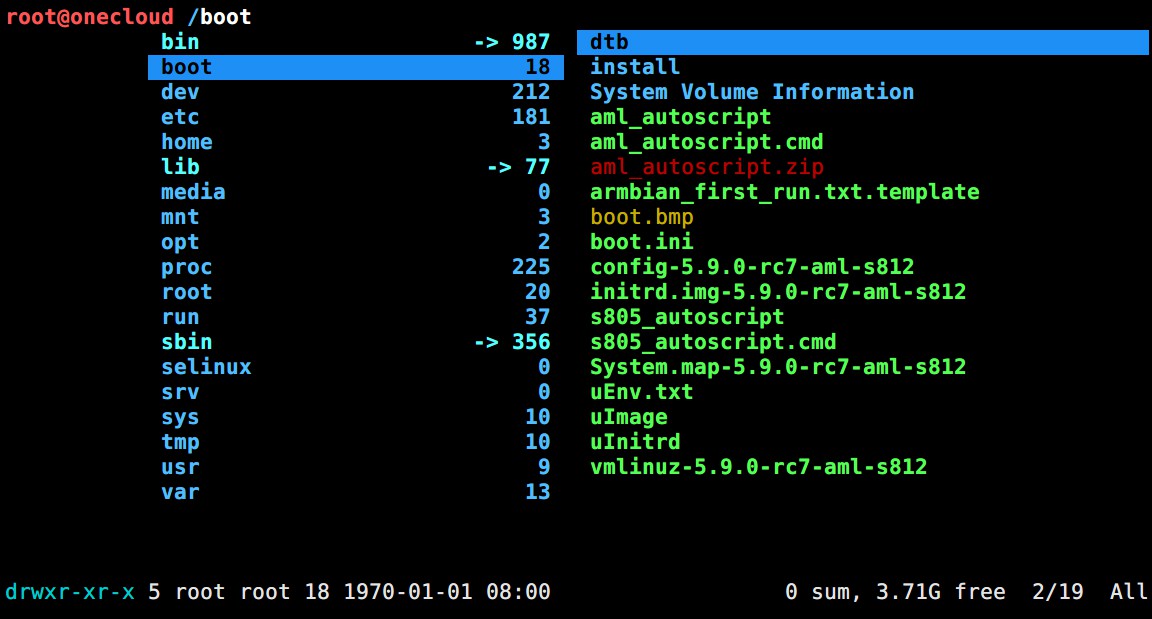The width and height of the screenshot is (1152, 619).
Task: Select System Volume Information folder
Action: pos(751,92)
